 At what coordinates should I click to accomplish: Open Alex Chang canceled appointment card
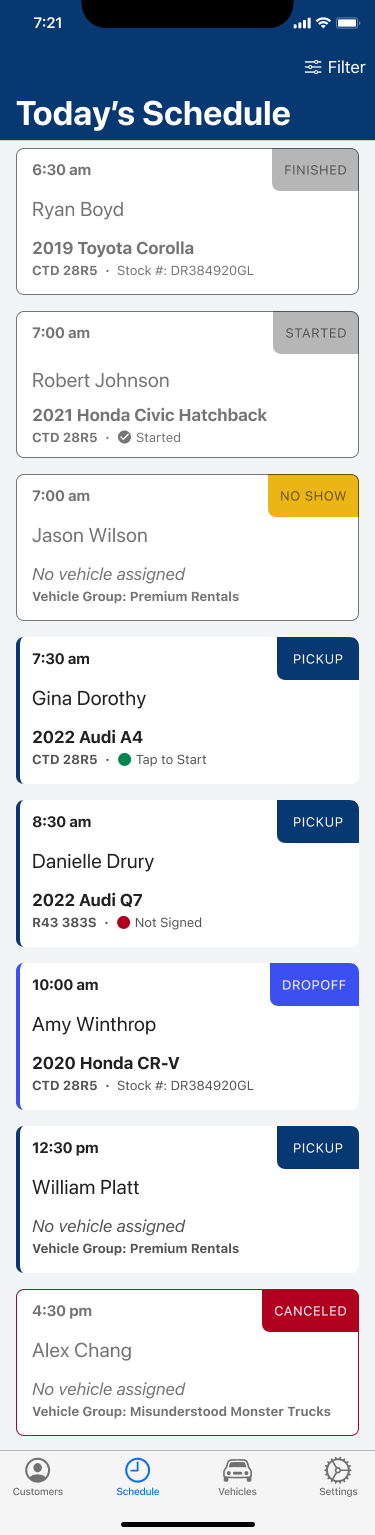pos(187,1362)
